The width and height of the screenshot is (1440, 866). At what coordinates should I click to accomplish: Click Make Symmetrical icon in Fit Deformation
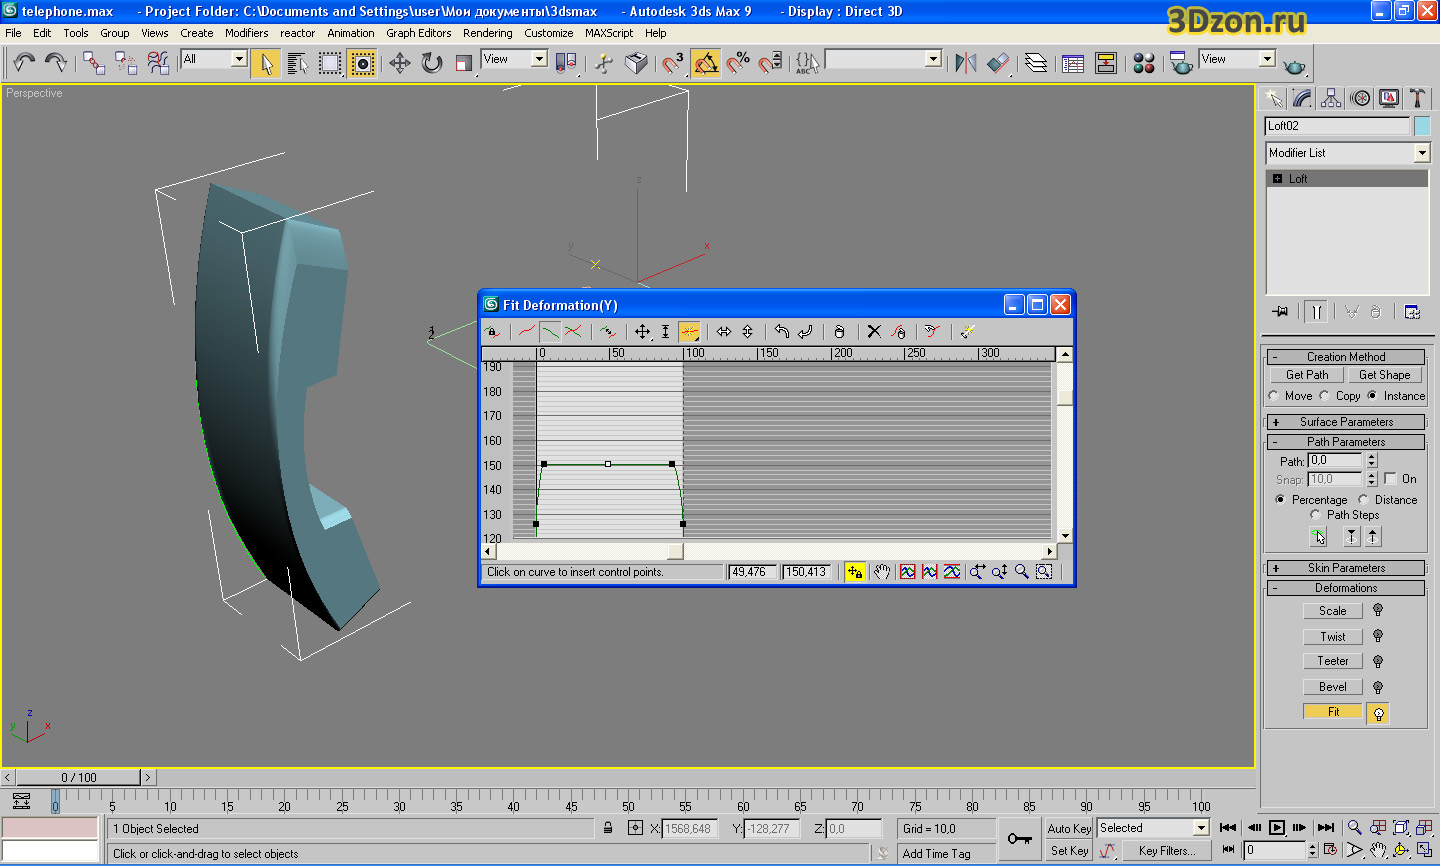[x=492, y=332]
